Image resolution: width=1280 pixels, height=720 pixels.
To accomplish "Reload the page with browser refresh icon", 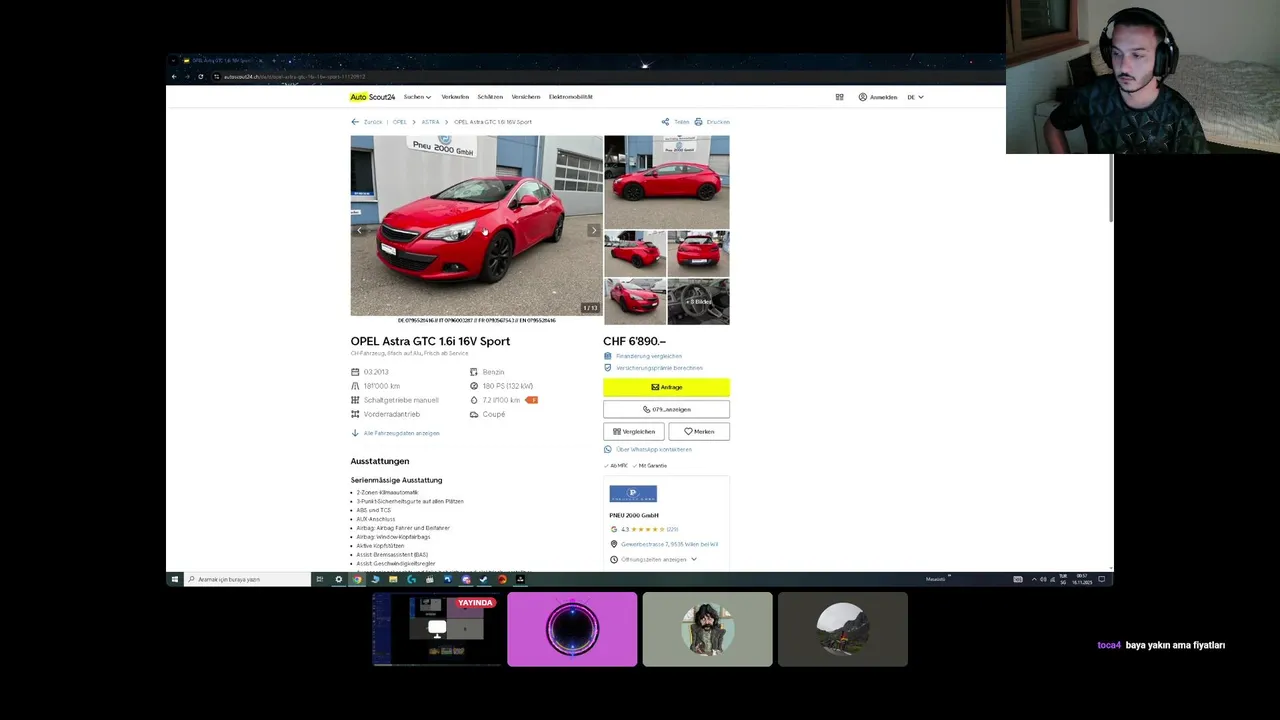I will point(201,77).
